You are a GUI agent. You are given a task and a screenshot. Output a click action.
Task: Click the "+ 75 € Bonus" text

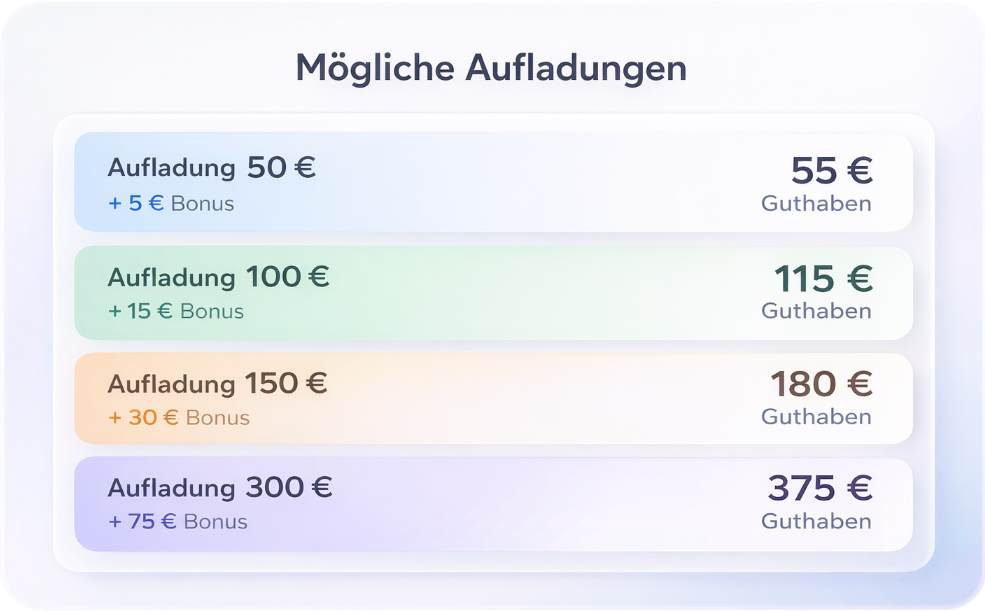point(177,522)
